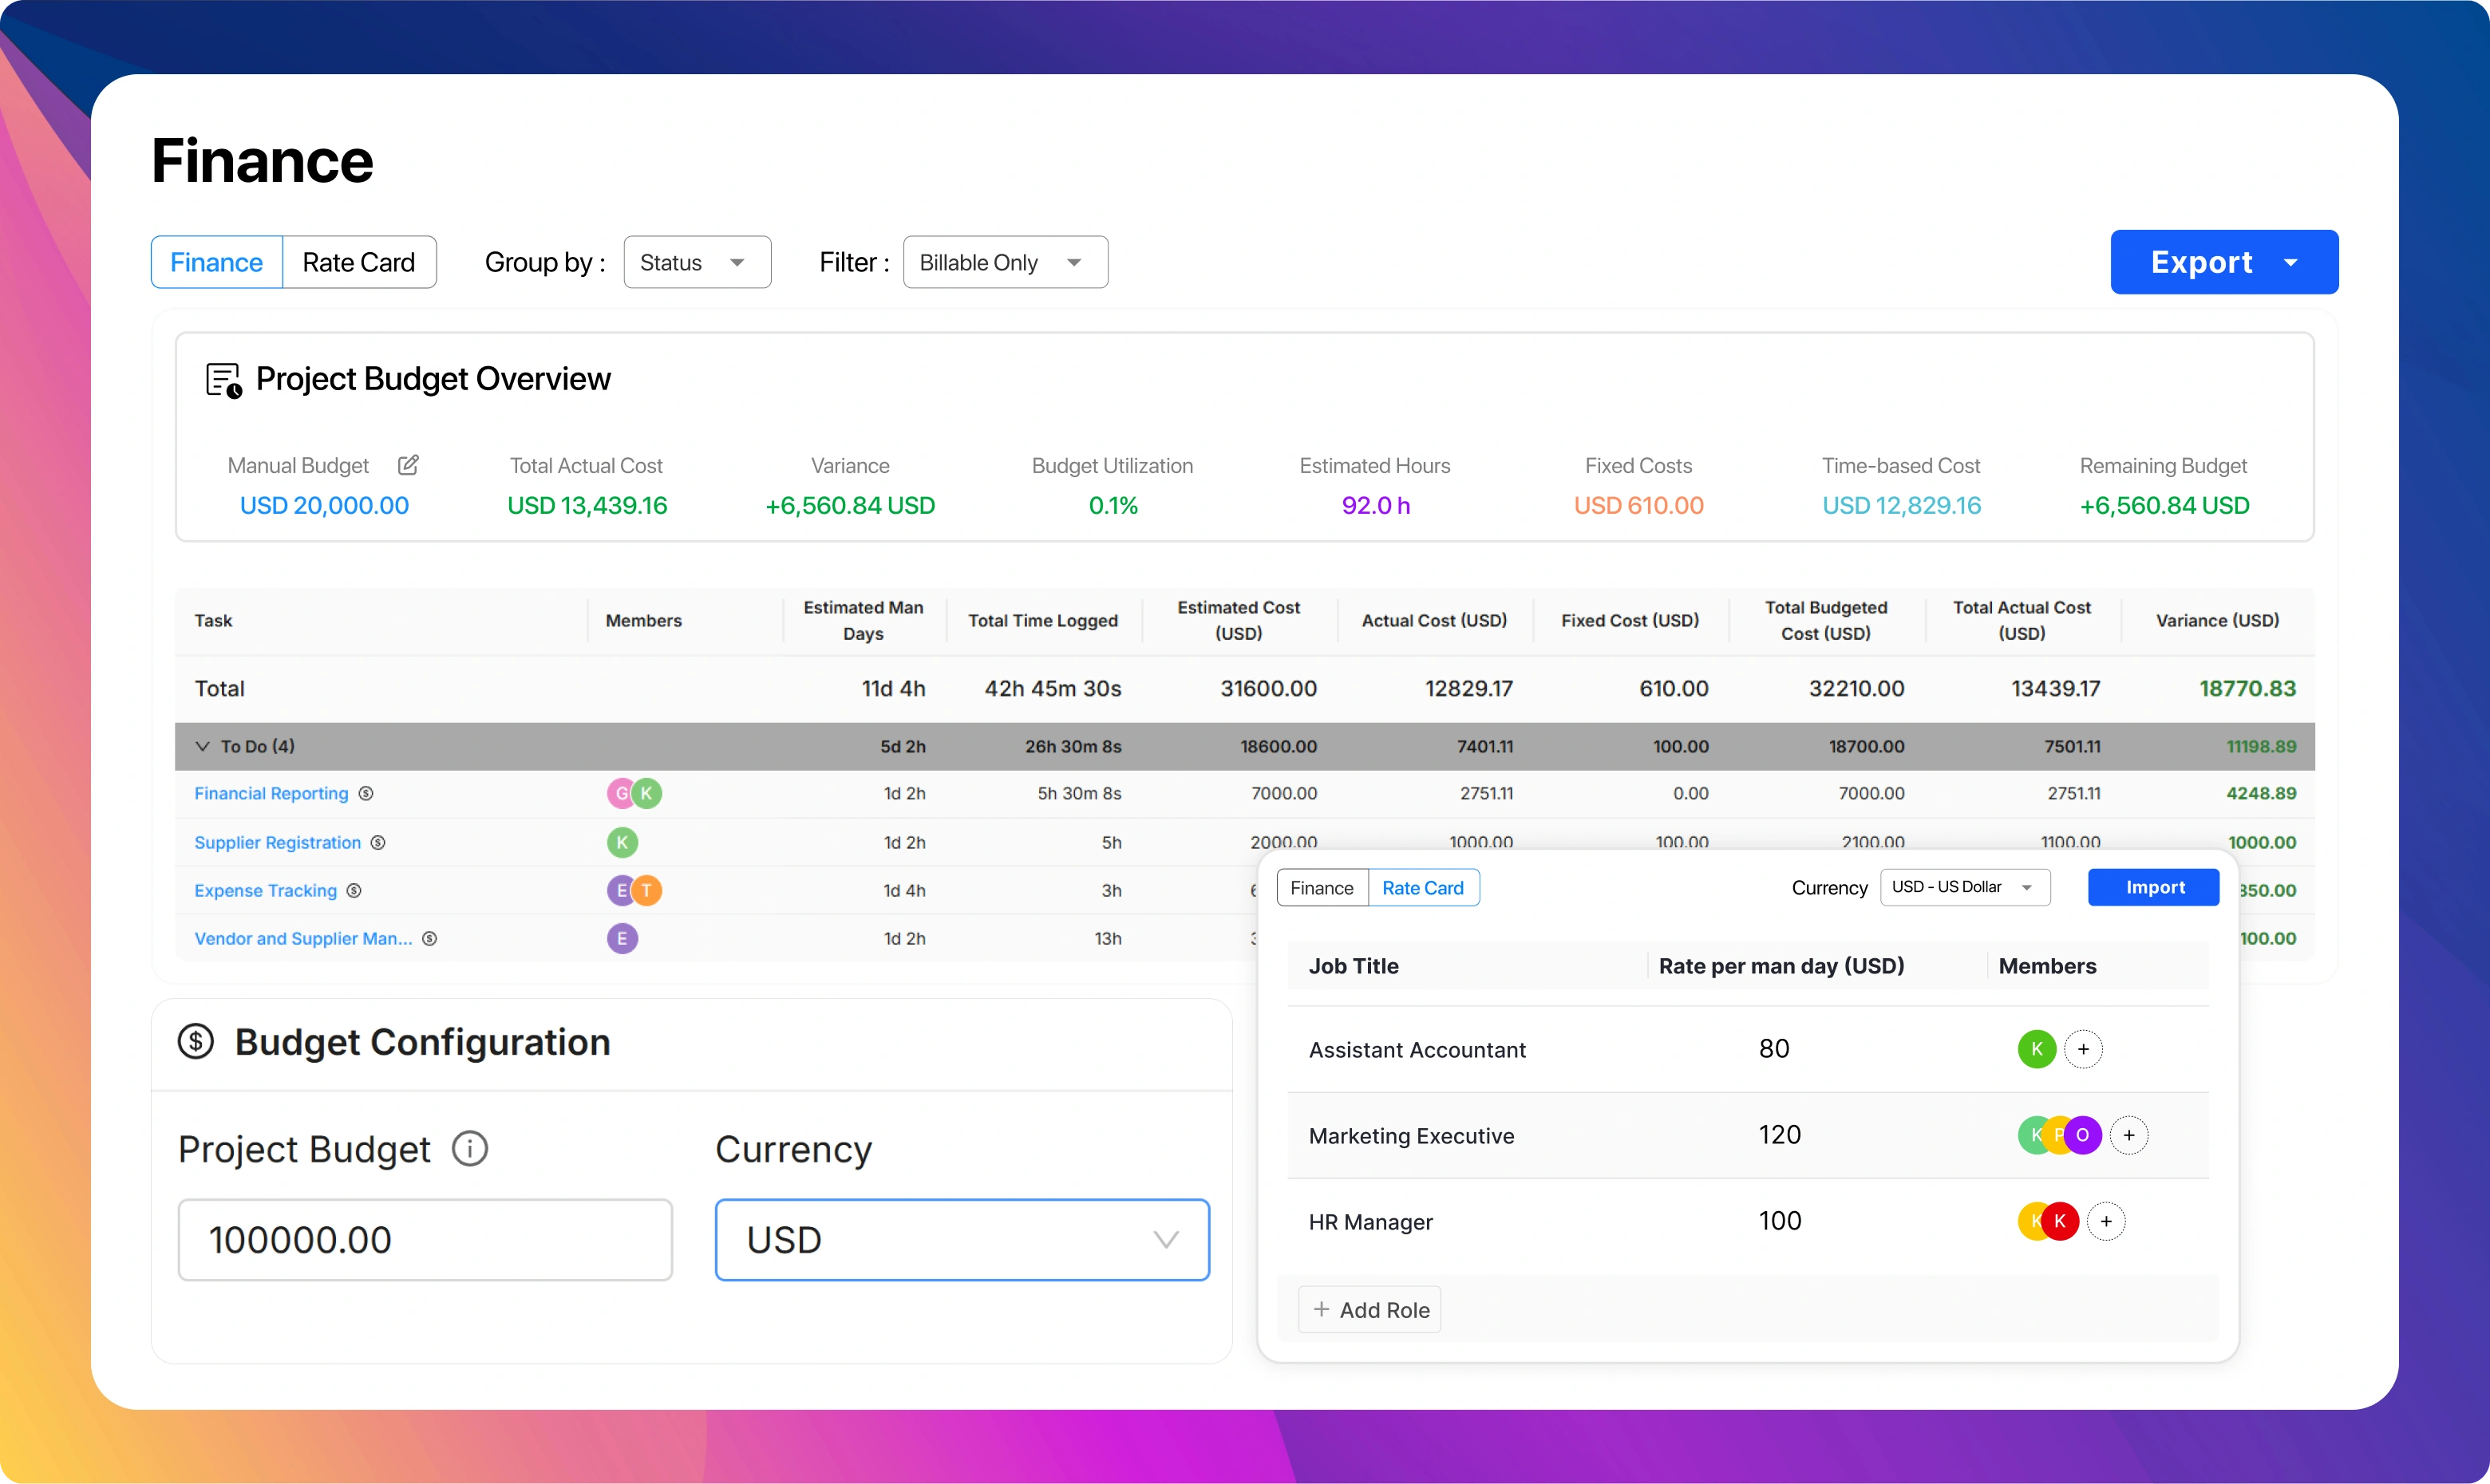The height and width of the screenshot is (1484, 2490).
Task: Click billable dollar icon beside Financial Reporting
Action: tap(366, 793)
